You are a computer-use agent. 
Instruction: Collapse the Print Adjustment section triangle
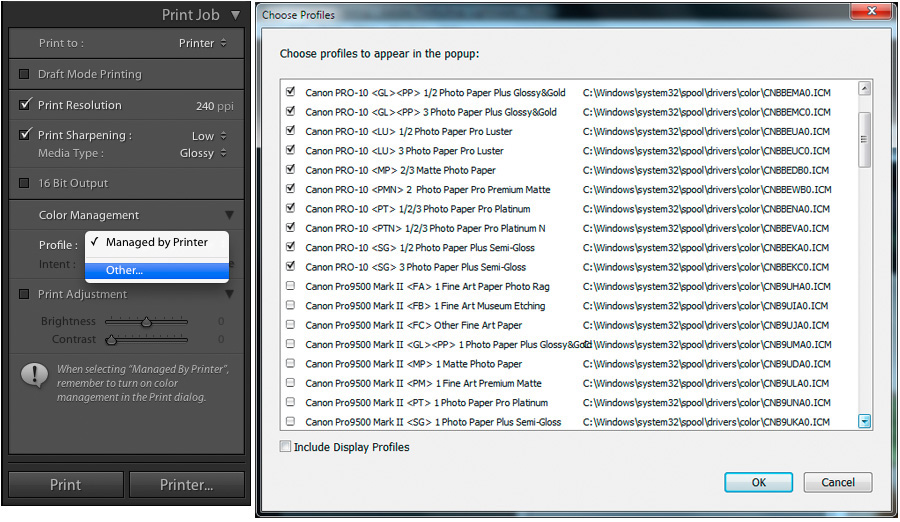coord(230,294)
